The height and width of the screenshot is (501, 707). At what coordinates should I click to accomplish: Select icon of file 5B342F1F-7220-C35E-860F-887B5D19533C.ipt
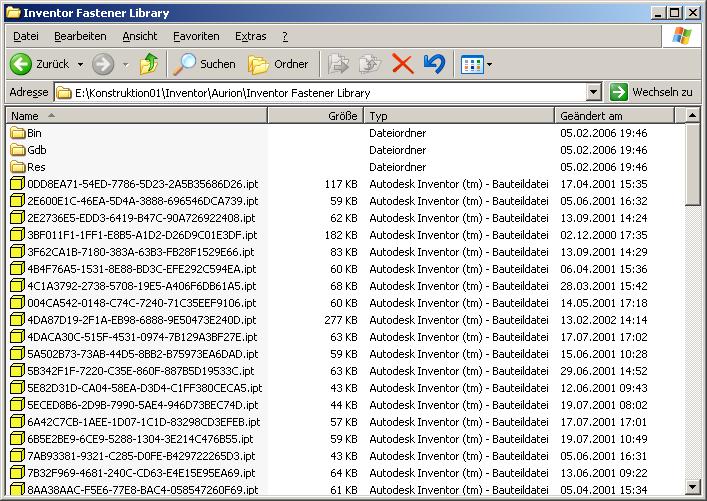(17, 371)
